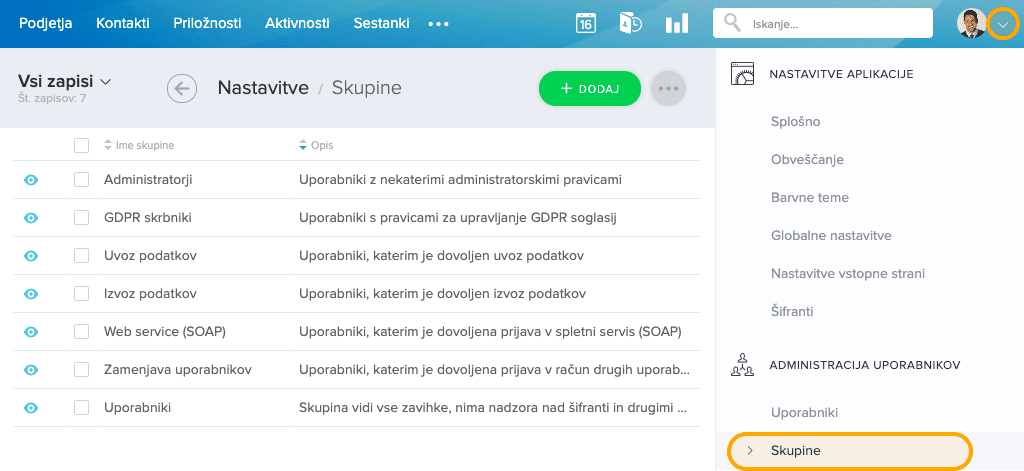Open the bar chart reports icon
The height and width of the screenshot is (471, 1024).
(x=677, y=24)
